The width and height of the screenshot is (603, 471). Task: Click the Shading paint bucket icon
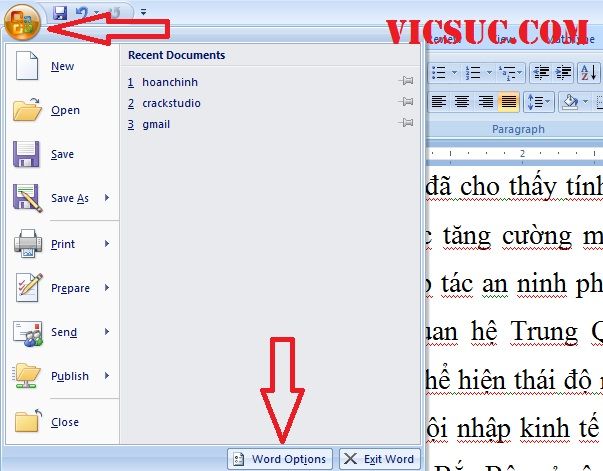(x=570, y=102)
